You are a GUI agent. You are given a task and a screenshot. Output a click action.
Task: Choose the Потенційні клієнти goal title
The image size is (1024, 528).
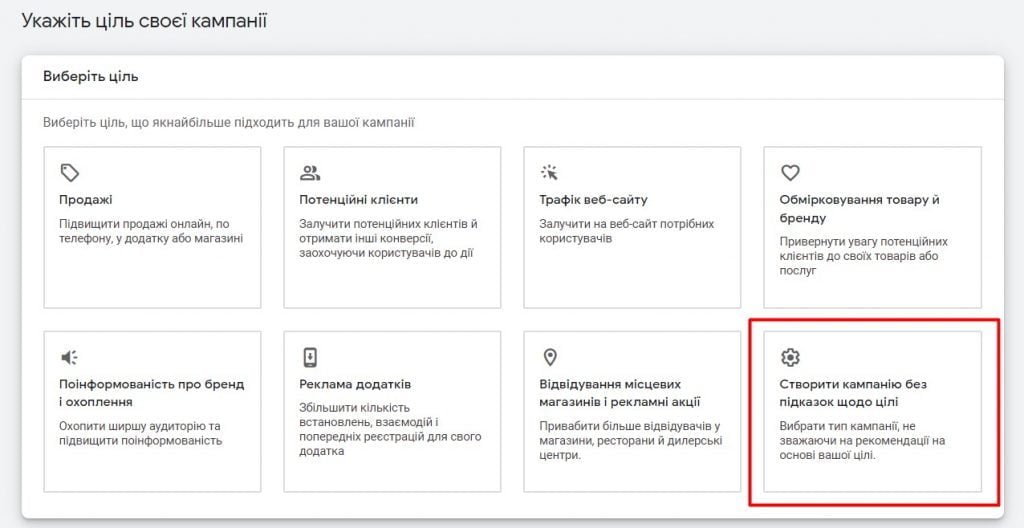click(359, 200)
